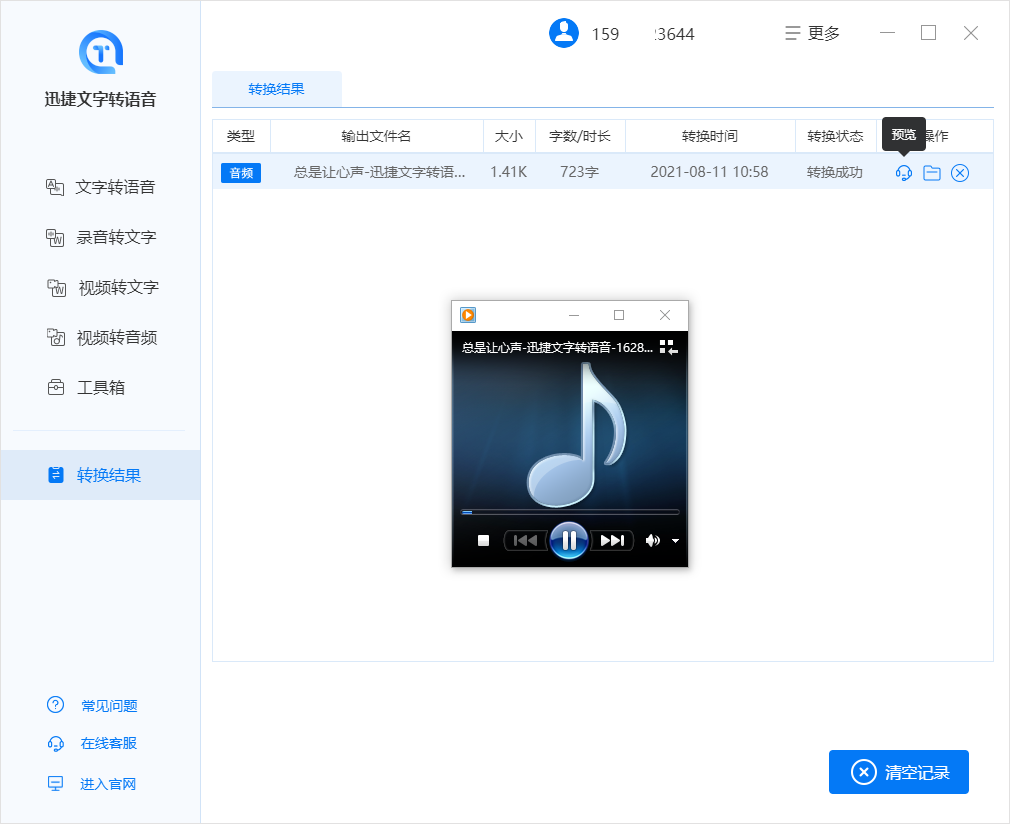Skip to next track in player

[x=612, y=541]
